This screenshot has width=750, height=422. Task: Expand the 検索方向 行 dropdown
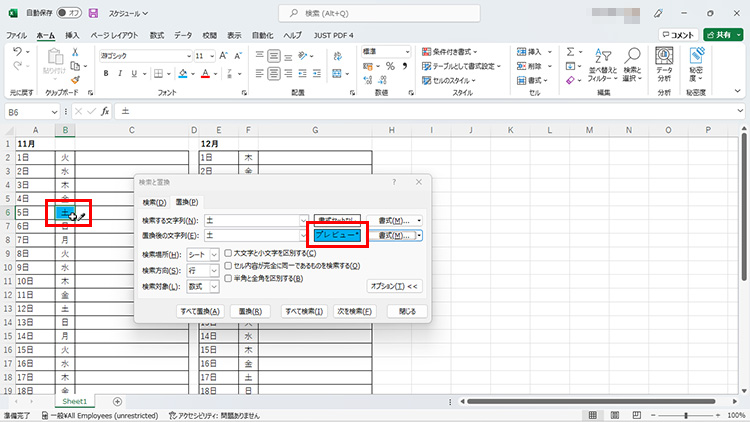[214, 270]
